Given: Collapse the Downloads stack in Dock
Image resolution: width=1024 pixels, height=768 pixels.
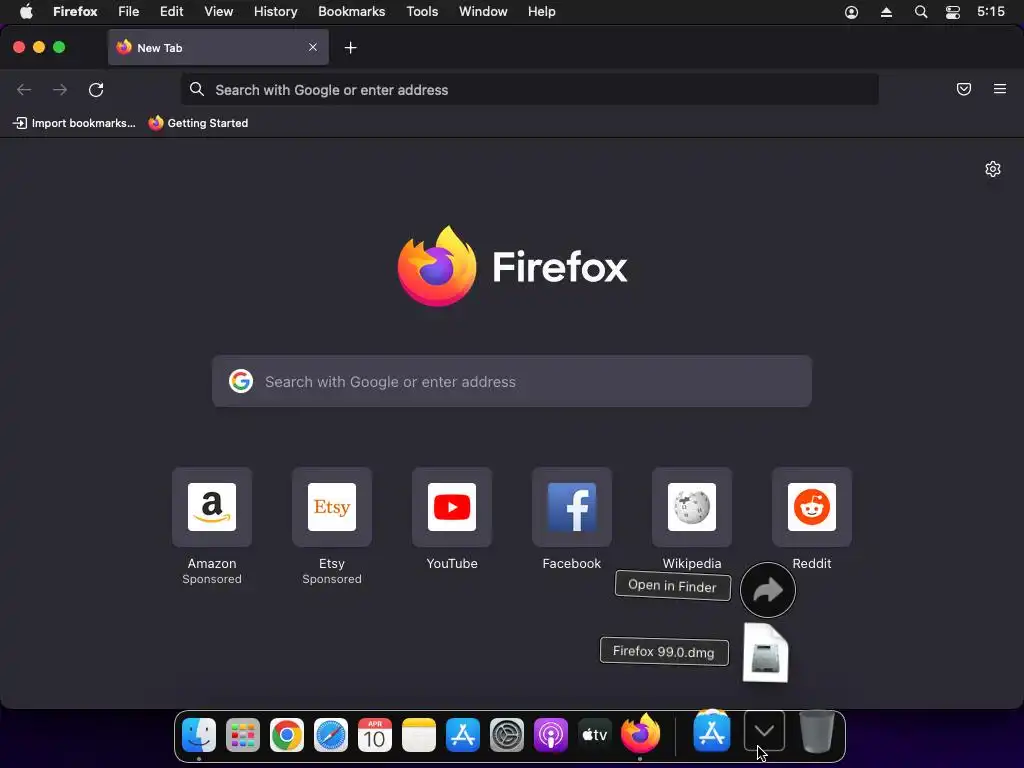Looking at the screenshot, I should click(764, 731).
